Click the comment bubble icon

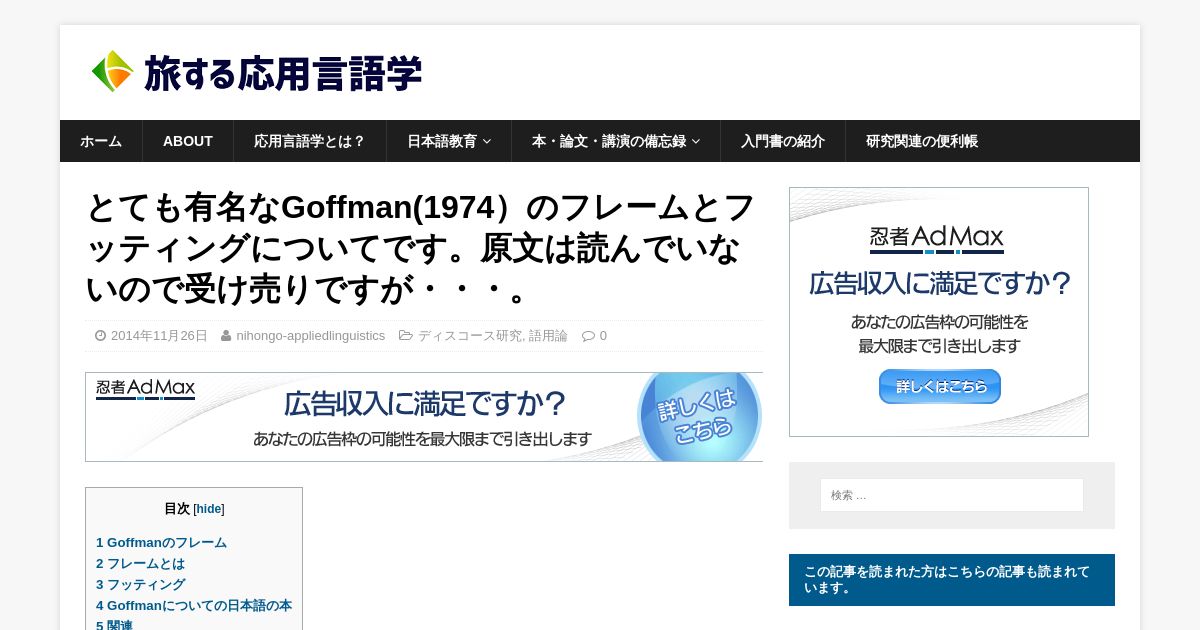588,336
